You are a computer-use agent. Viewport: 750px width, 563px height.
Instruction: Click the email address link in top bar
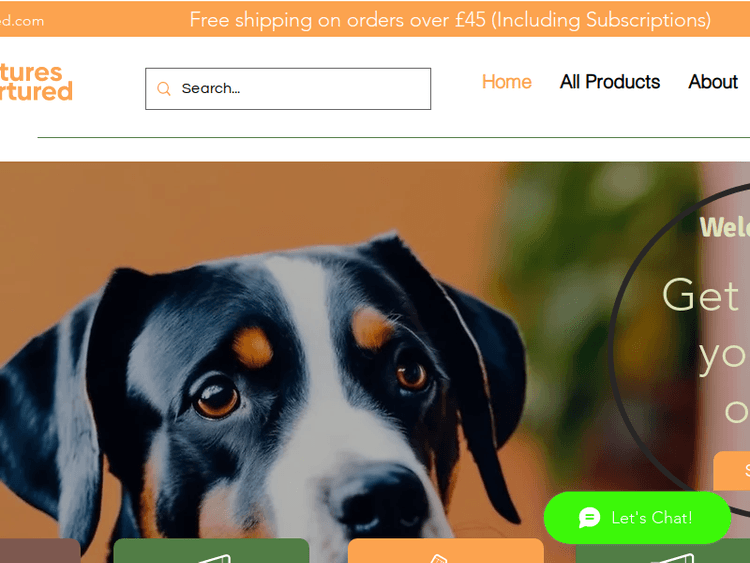click(x=22, y=21)
